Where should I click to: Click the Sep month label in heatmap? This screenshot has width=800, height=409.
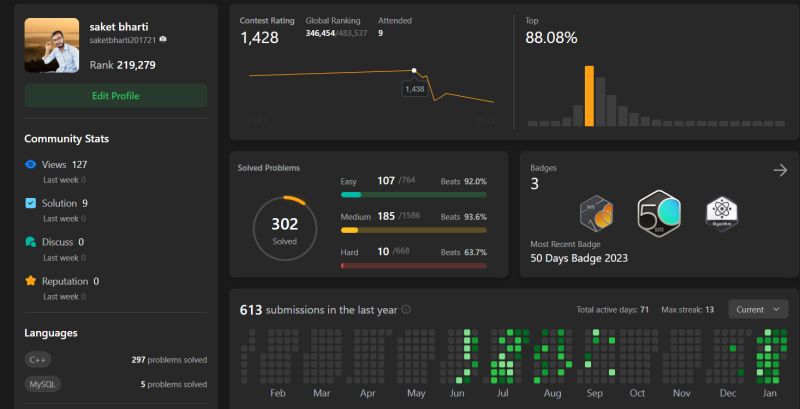594,393
